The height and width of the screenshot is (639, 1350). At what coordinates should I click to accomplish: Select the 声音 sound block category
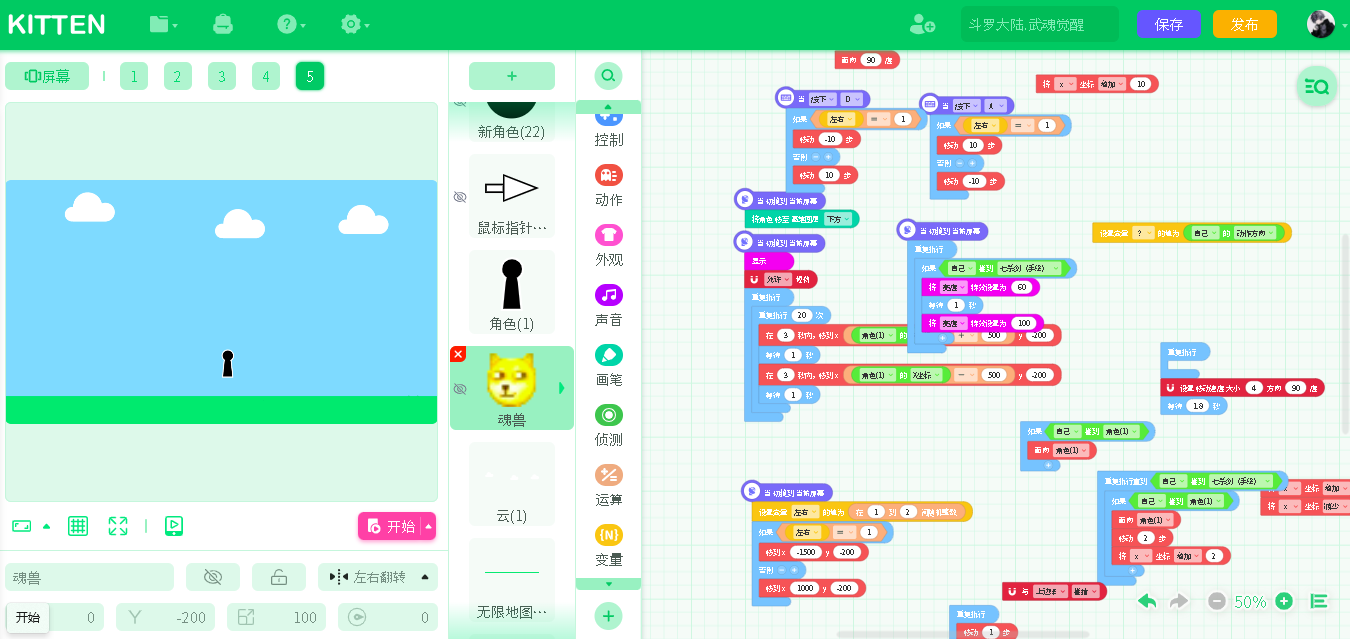[608, 305]
